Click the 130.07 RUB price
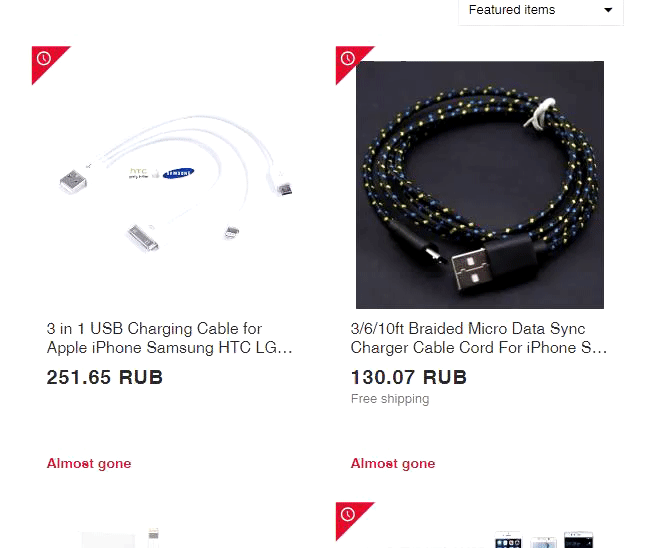The width and height of the screenshot is (664, 548). point(409,377)
